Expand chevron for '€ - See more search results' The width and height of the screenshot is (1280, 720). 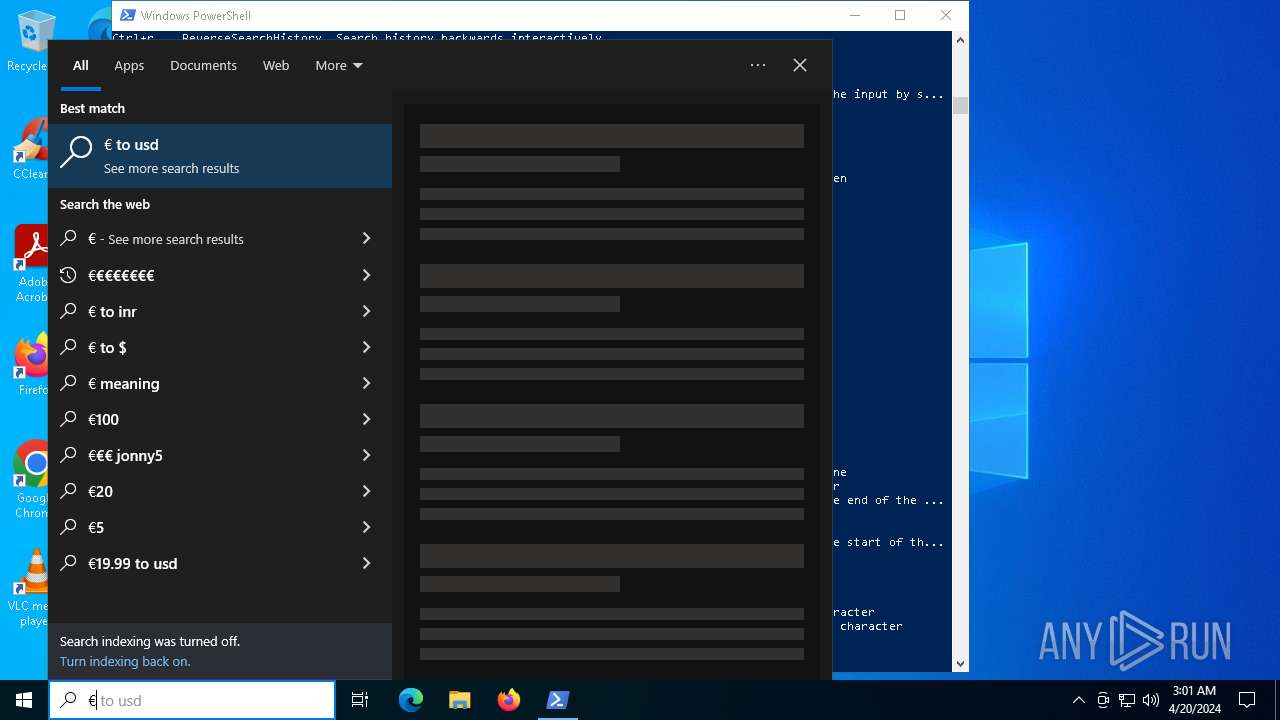[x=366, y=239]
